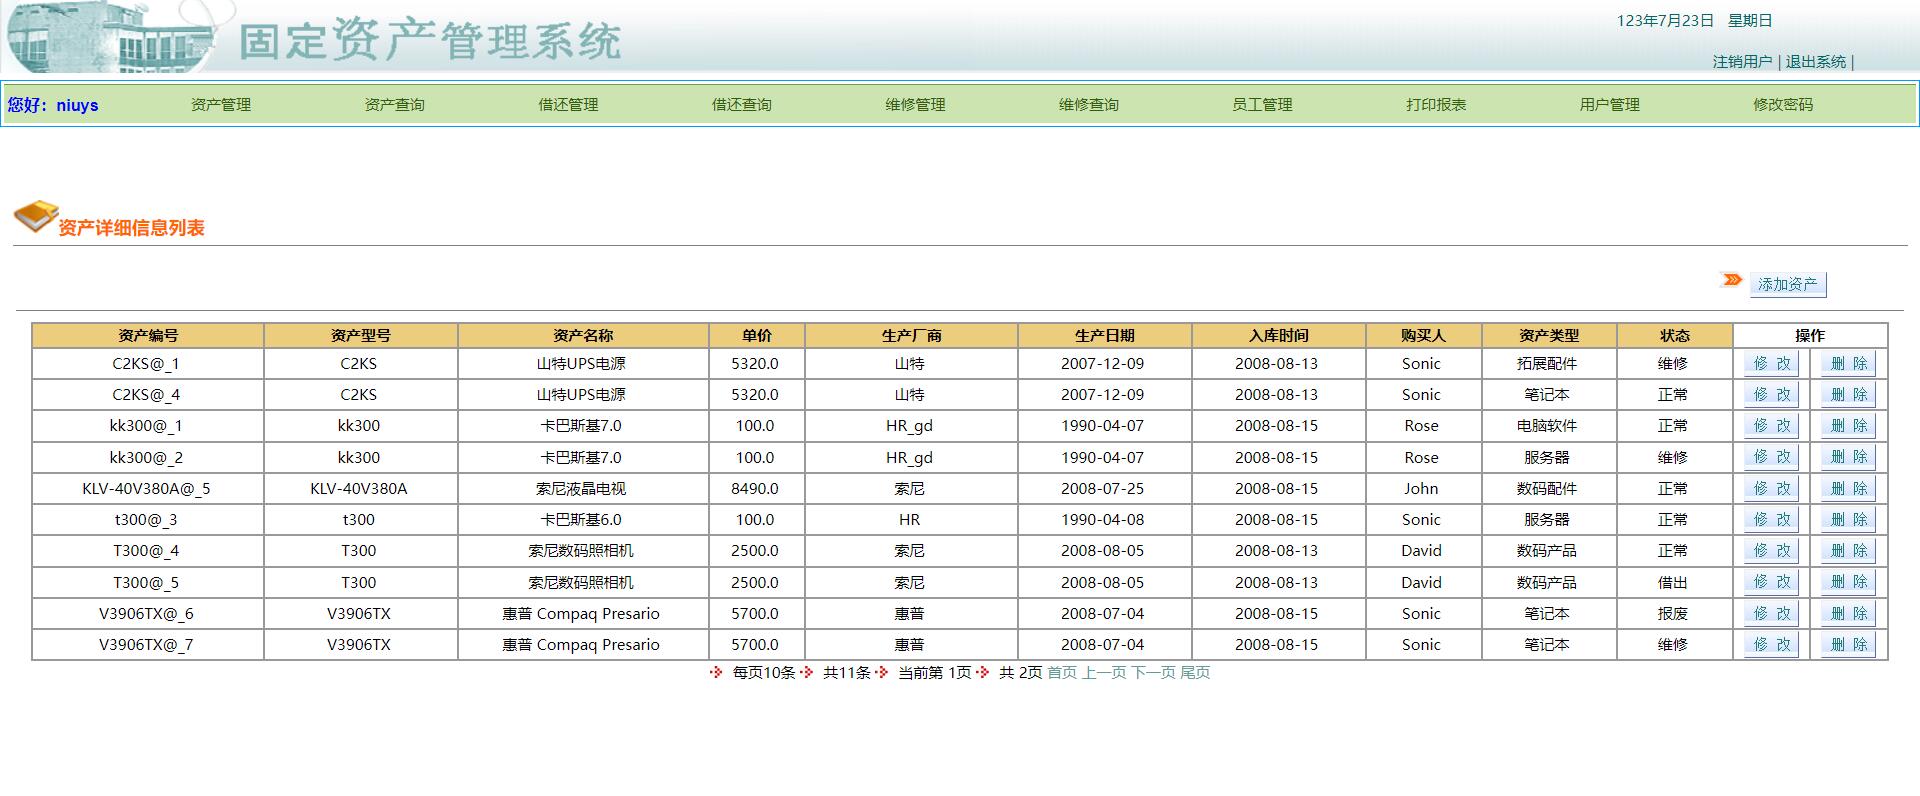Open the 用户管理 menu
Viewport: 1920px width, 796px height.
[x=1610, y=105]
